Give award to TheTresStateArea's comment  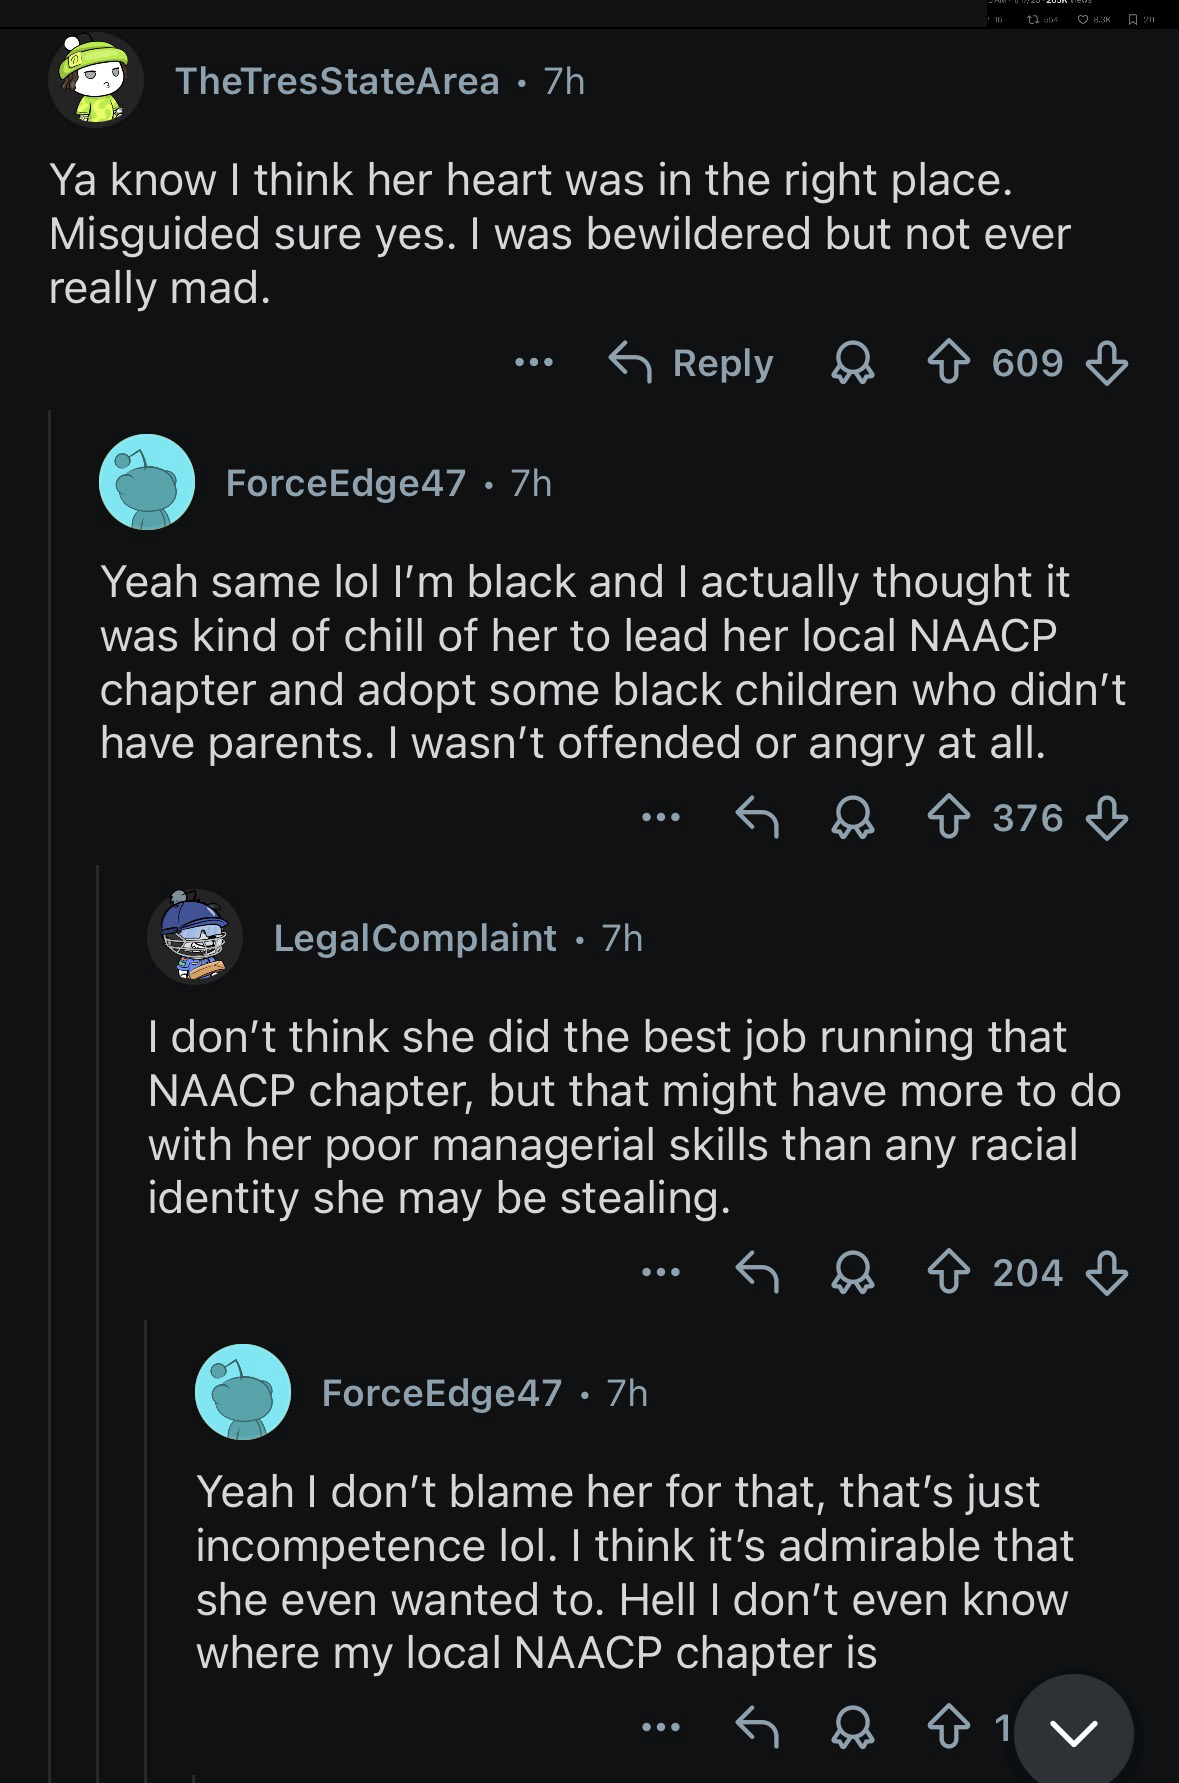click(x=853, y=363)
